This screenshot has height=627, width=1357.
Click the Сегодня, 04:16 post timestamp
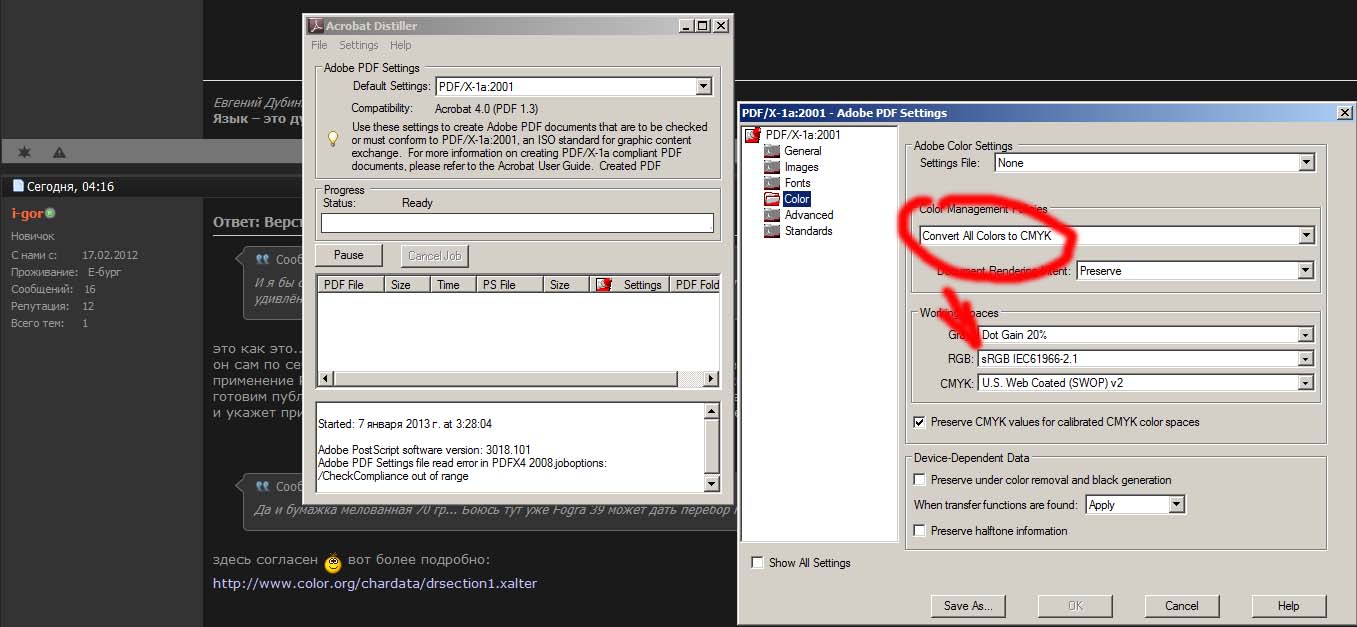(70, 186)
